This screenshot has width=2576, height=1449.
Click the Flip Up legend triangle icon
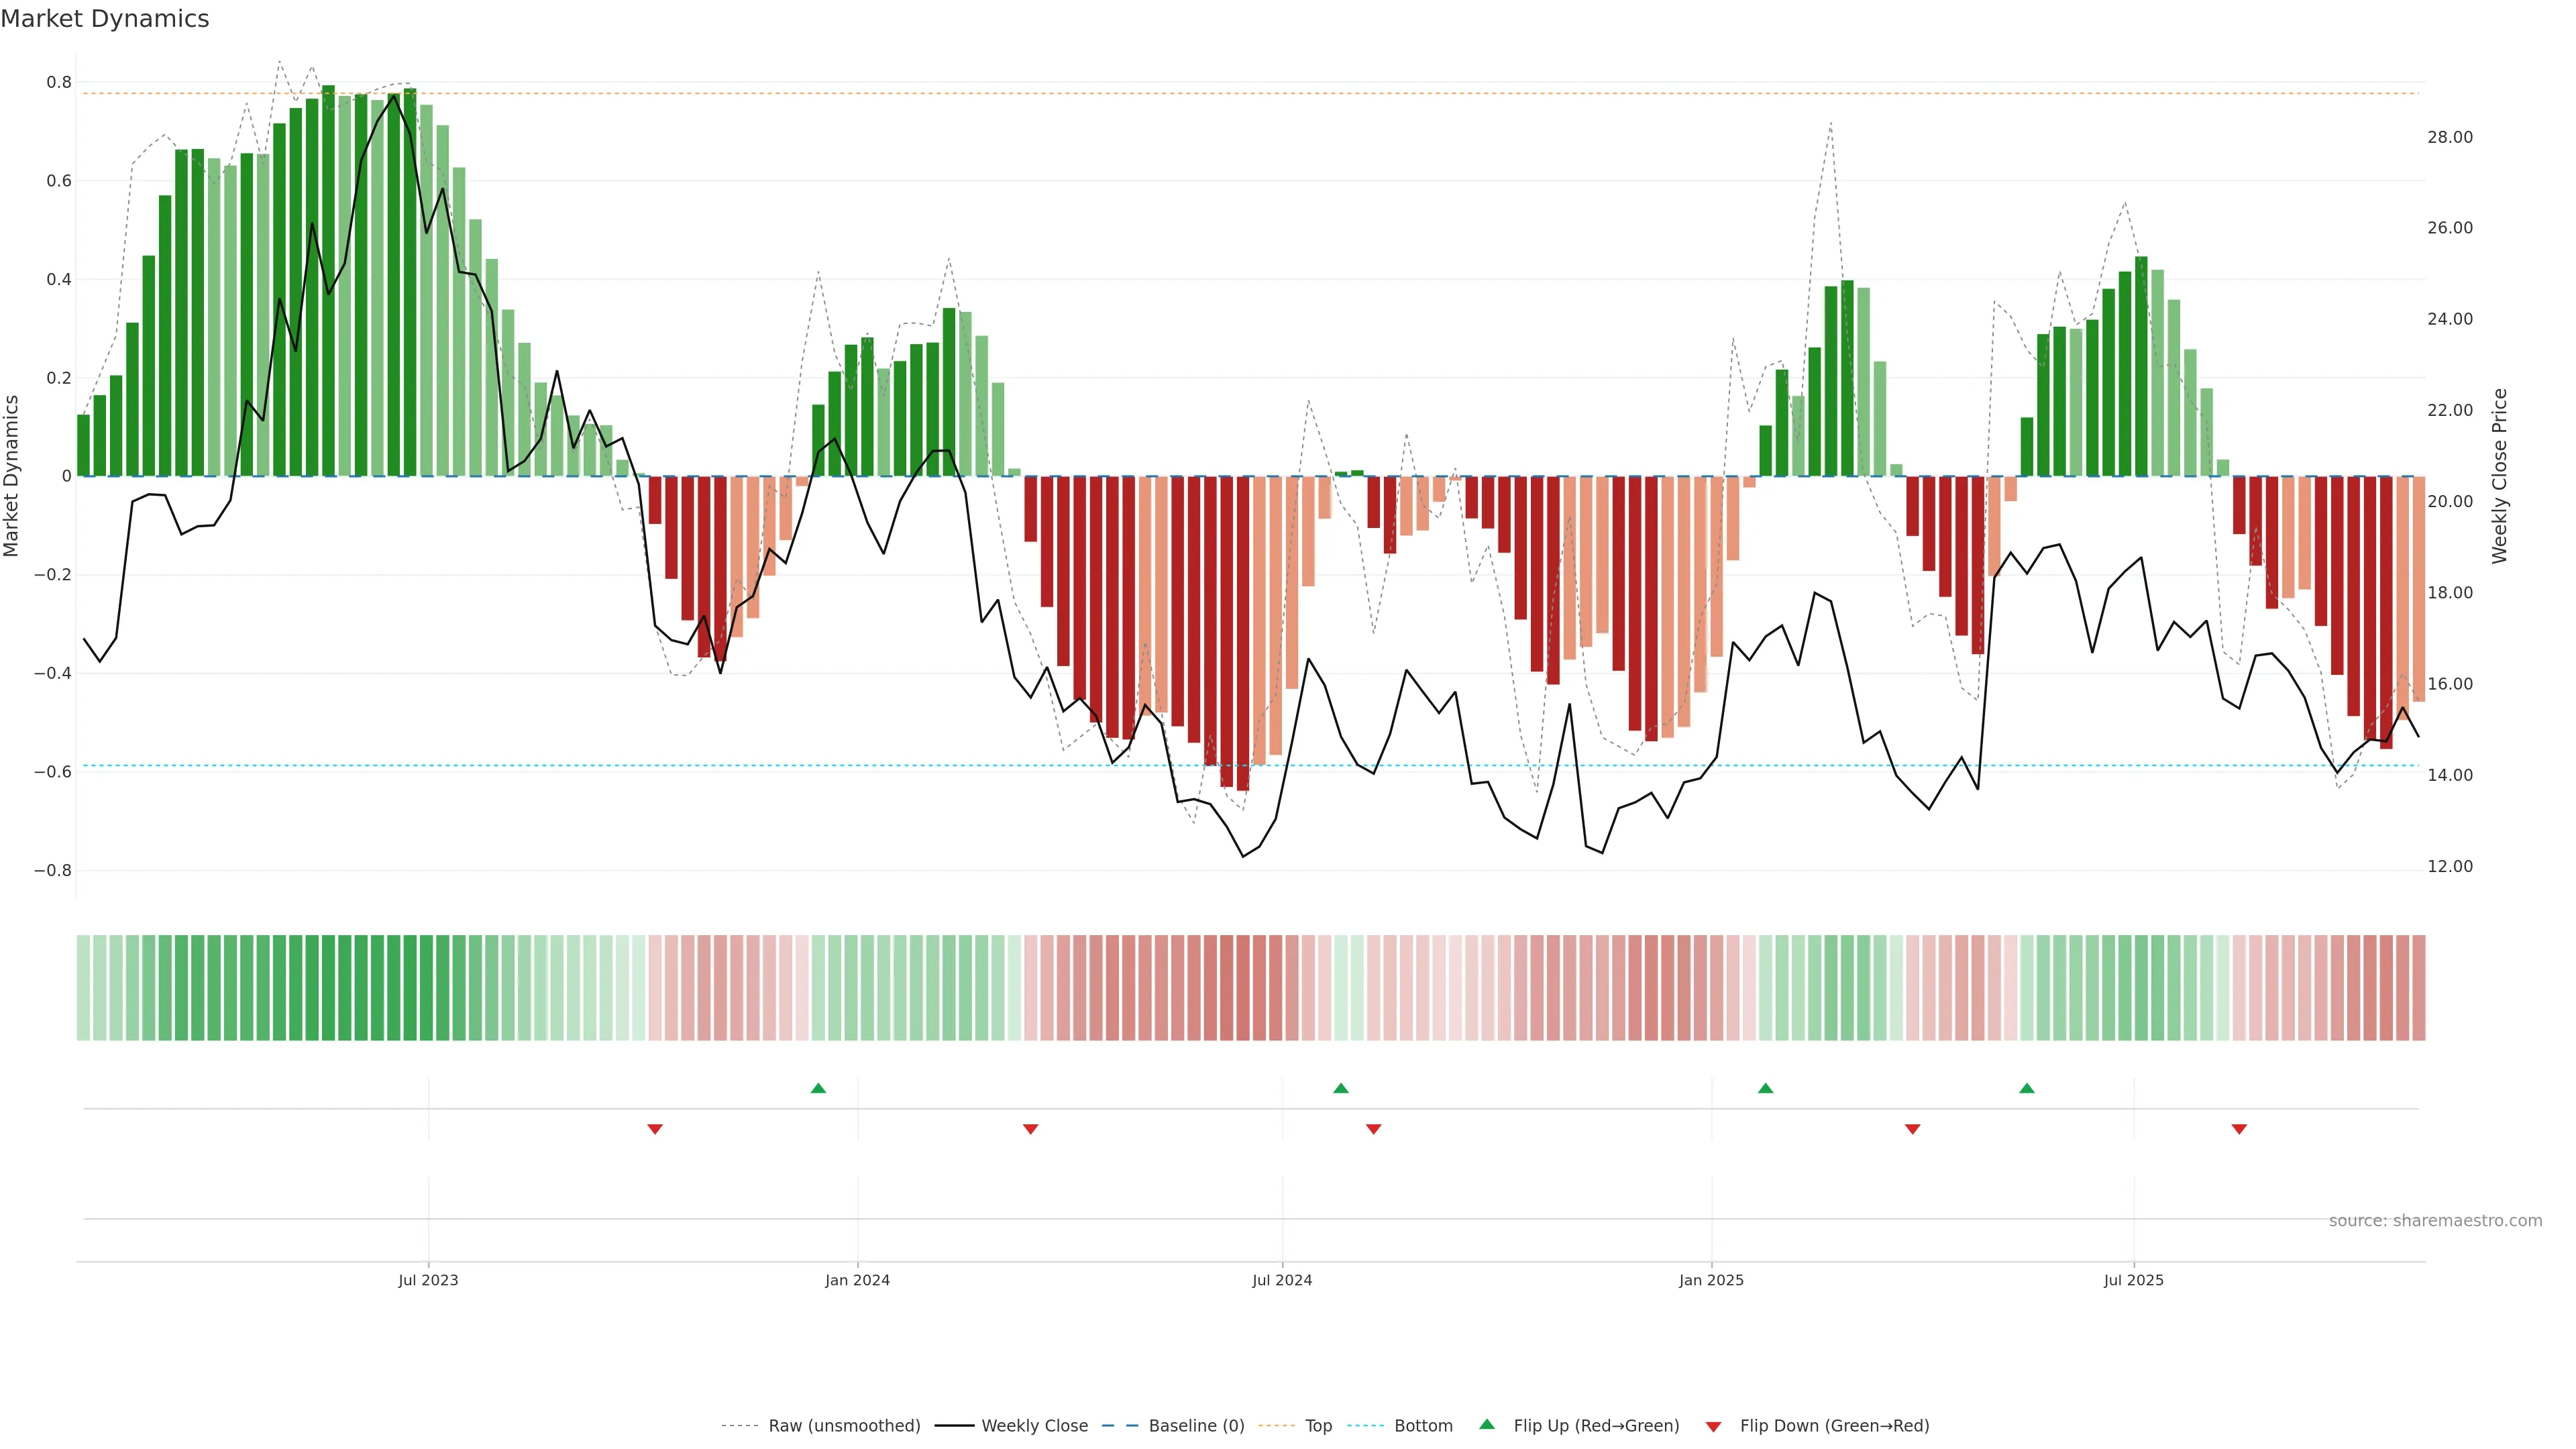tap(1487, 1424)
